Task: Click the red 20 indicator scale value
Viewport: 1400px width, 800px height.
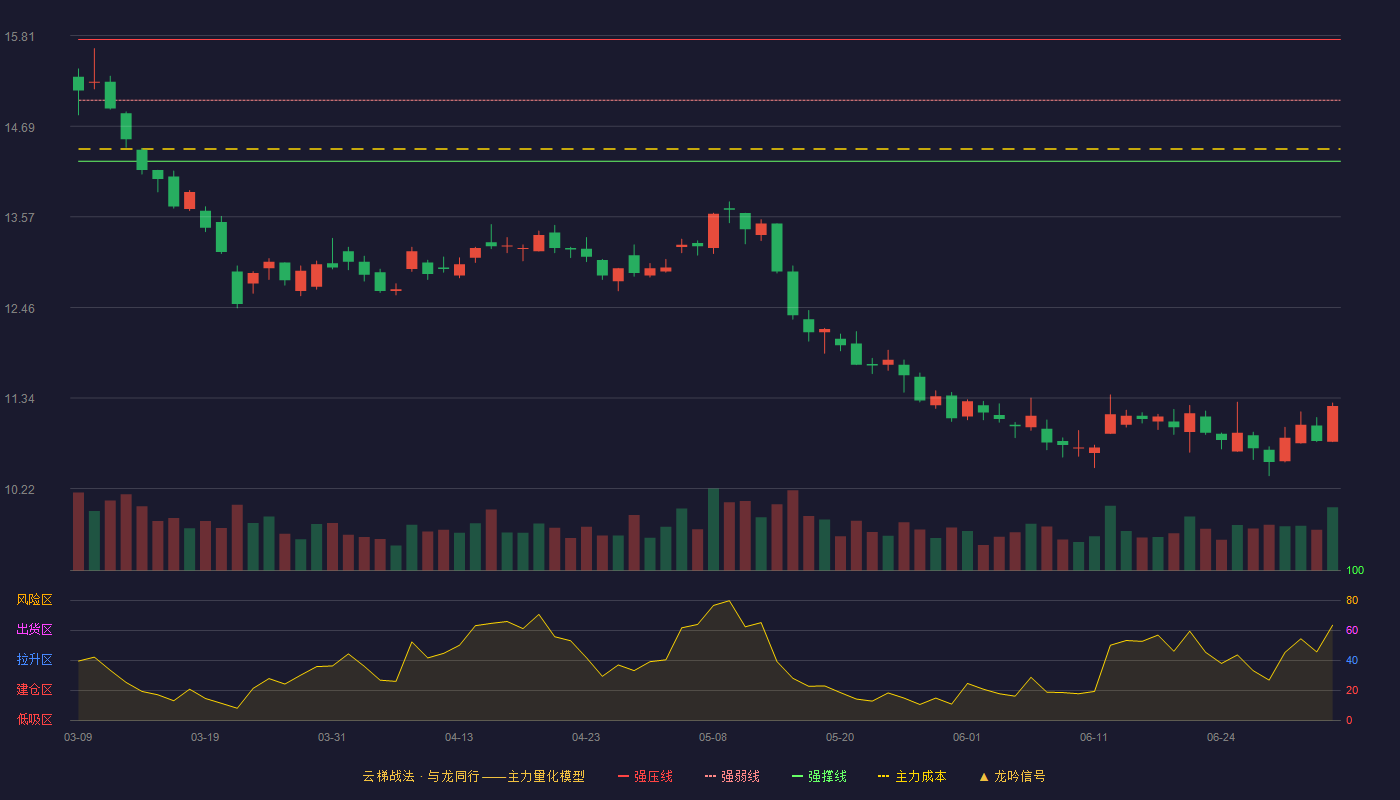Action: pos(1352,690)
